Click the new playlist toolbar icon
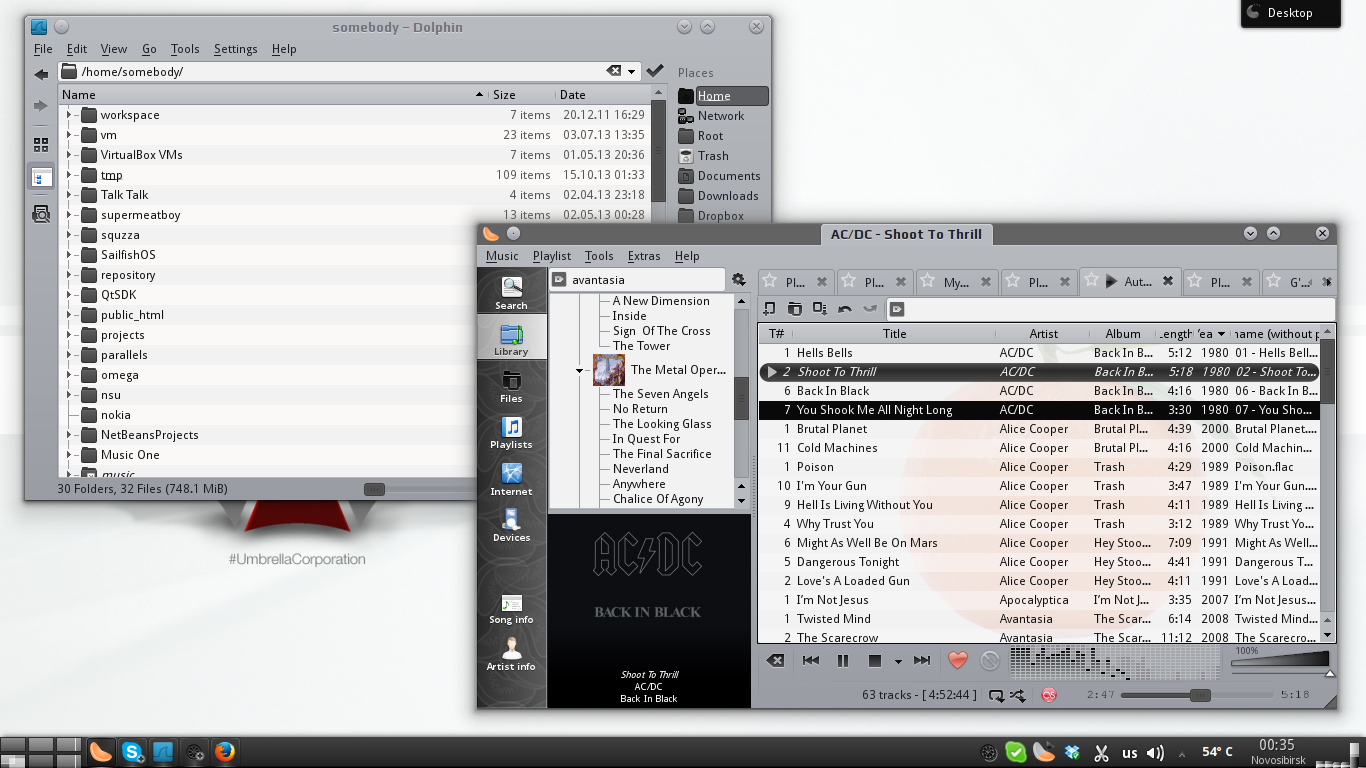 tap(770, 309)
